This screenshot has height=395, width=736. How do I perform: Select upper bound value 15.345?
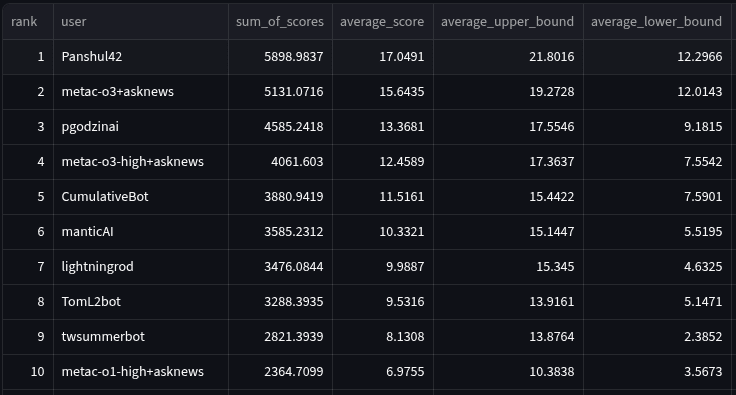pos(508,267)
